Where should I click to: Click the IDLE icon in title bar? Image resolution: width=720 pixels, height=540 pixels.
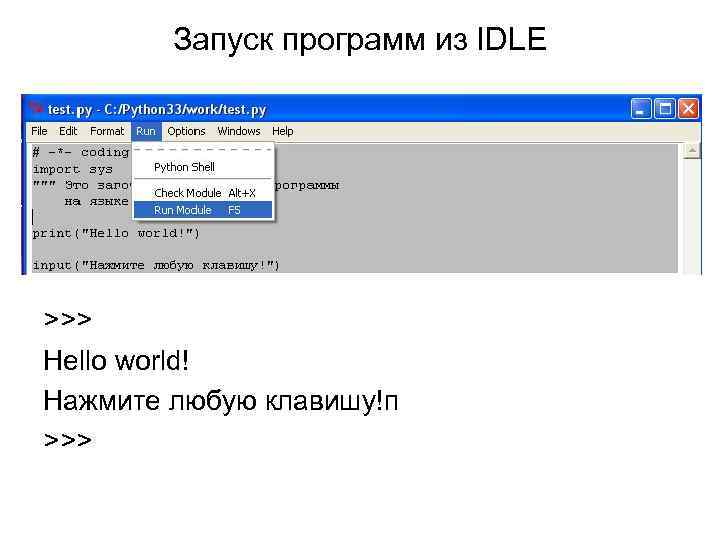click(x=36, y=108)
